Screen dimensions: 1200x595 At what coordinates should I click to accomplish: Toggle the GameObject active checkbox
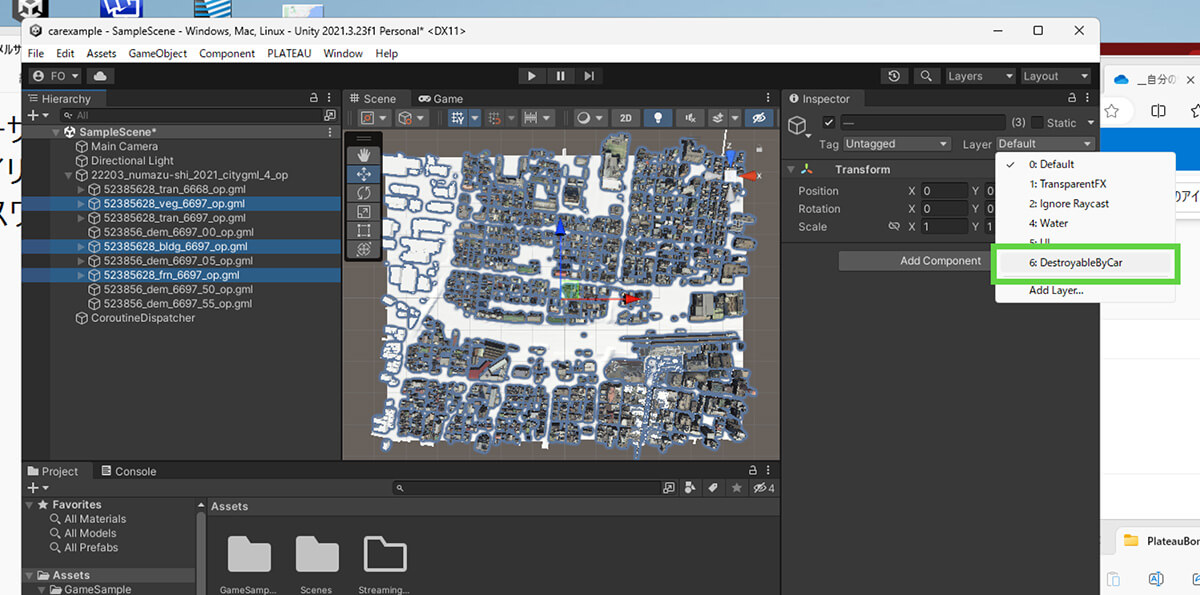click(828, 123)
